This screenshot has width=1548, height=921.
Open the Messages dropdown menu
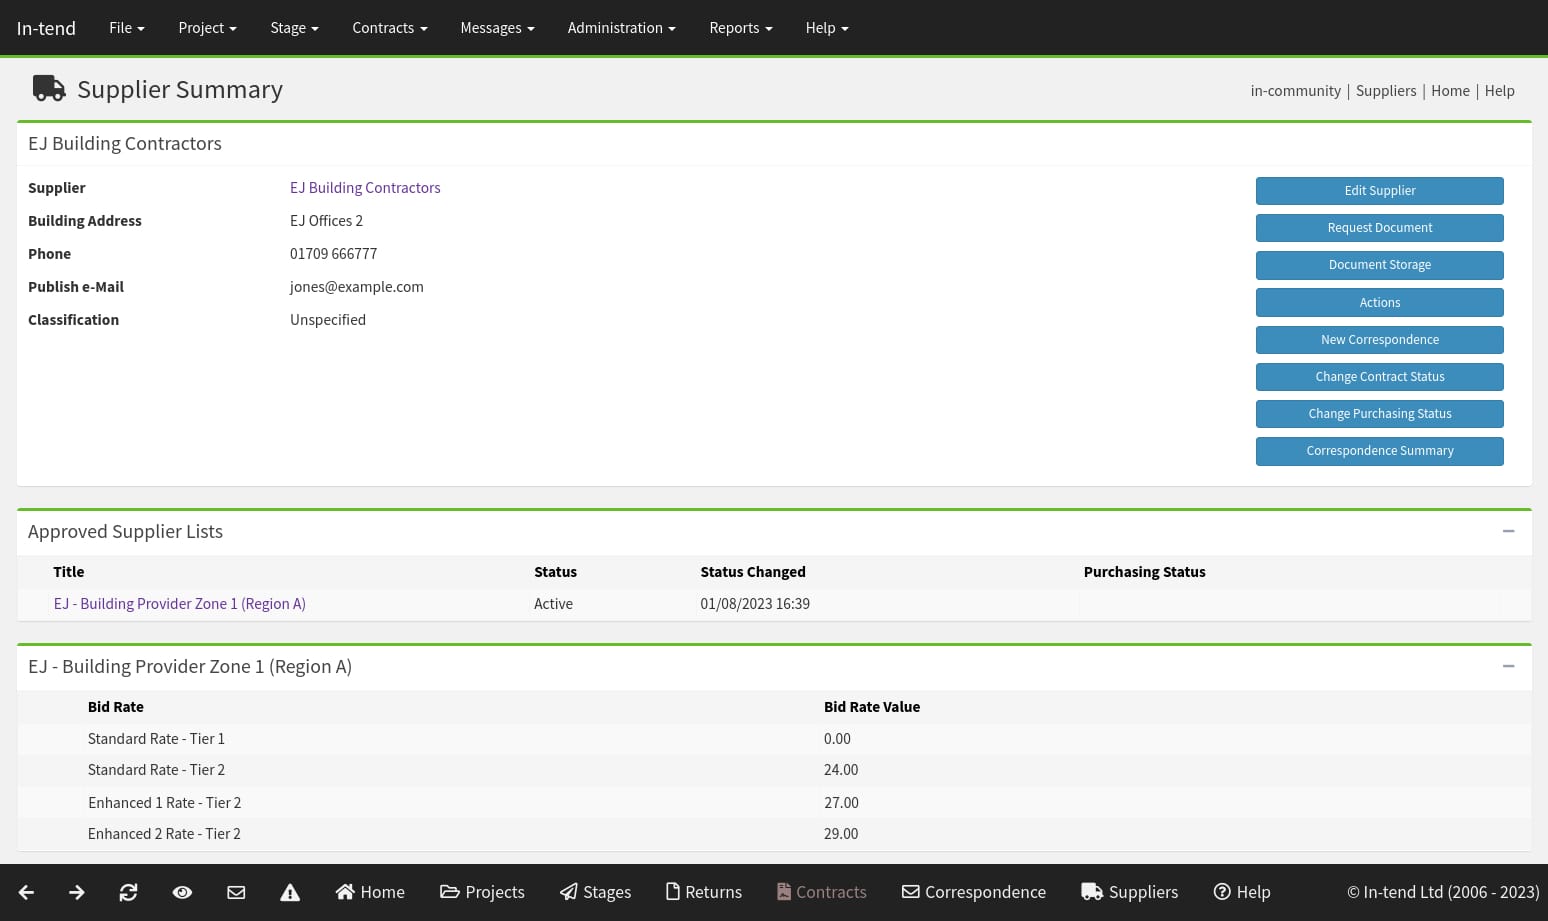497,27
